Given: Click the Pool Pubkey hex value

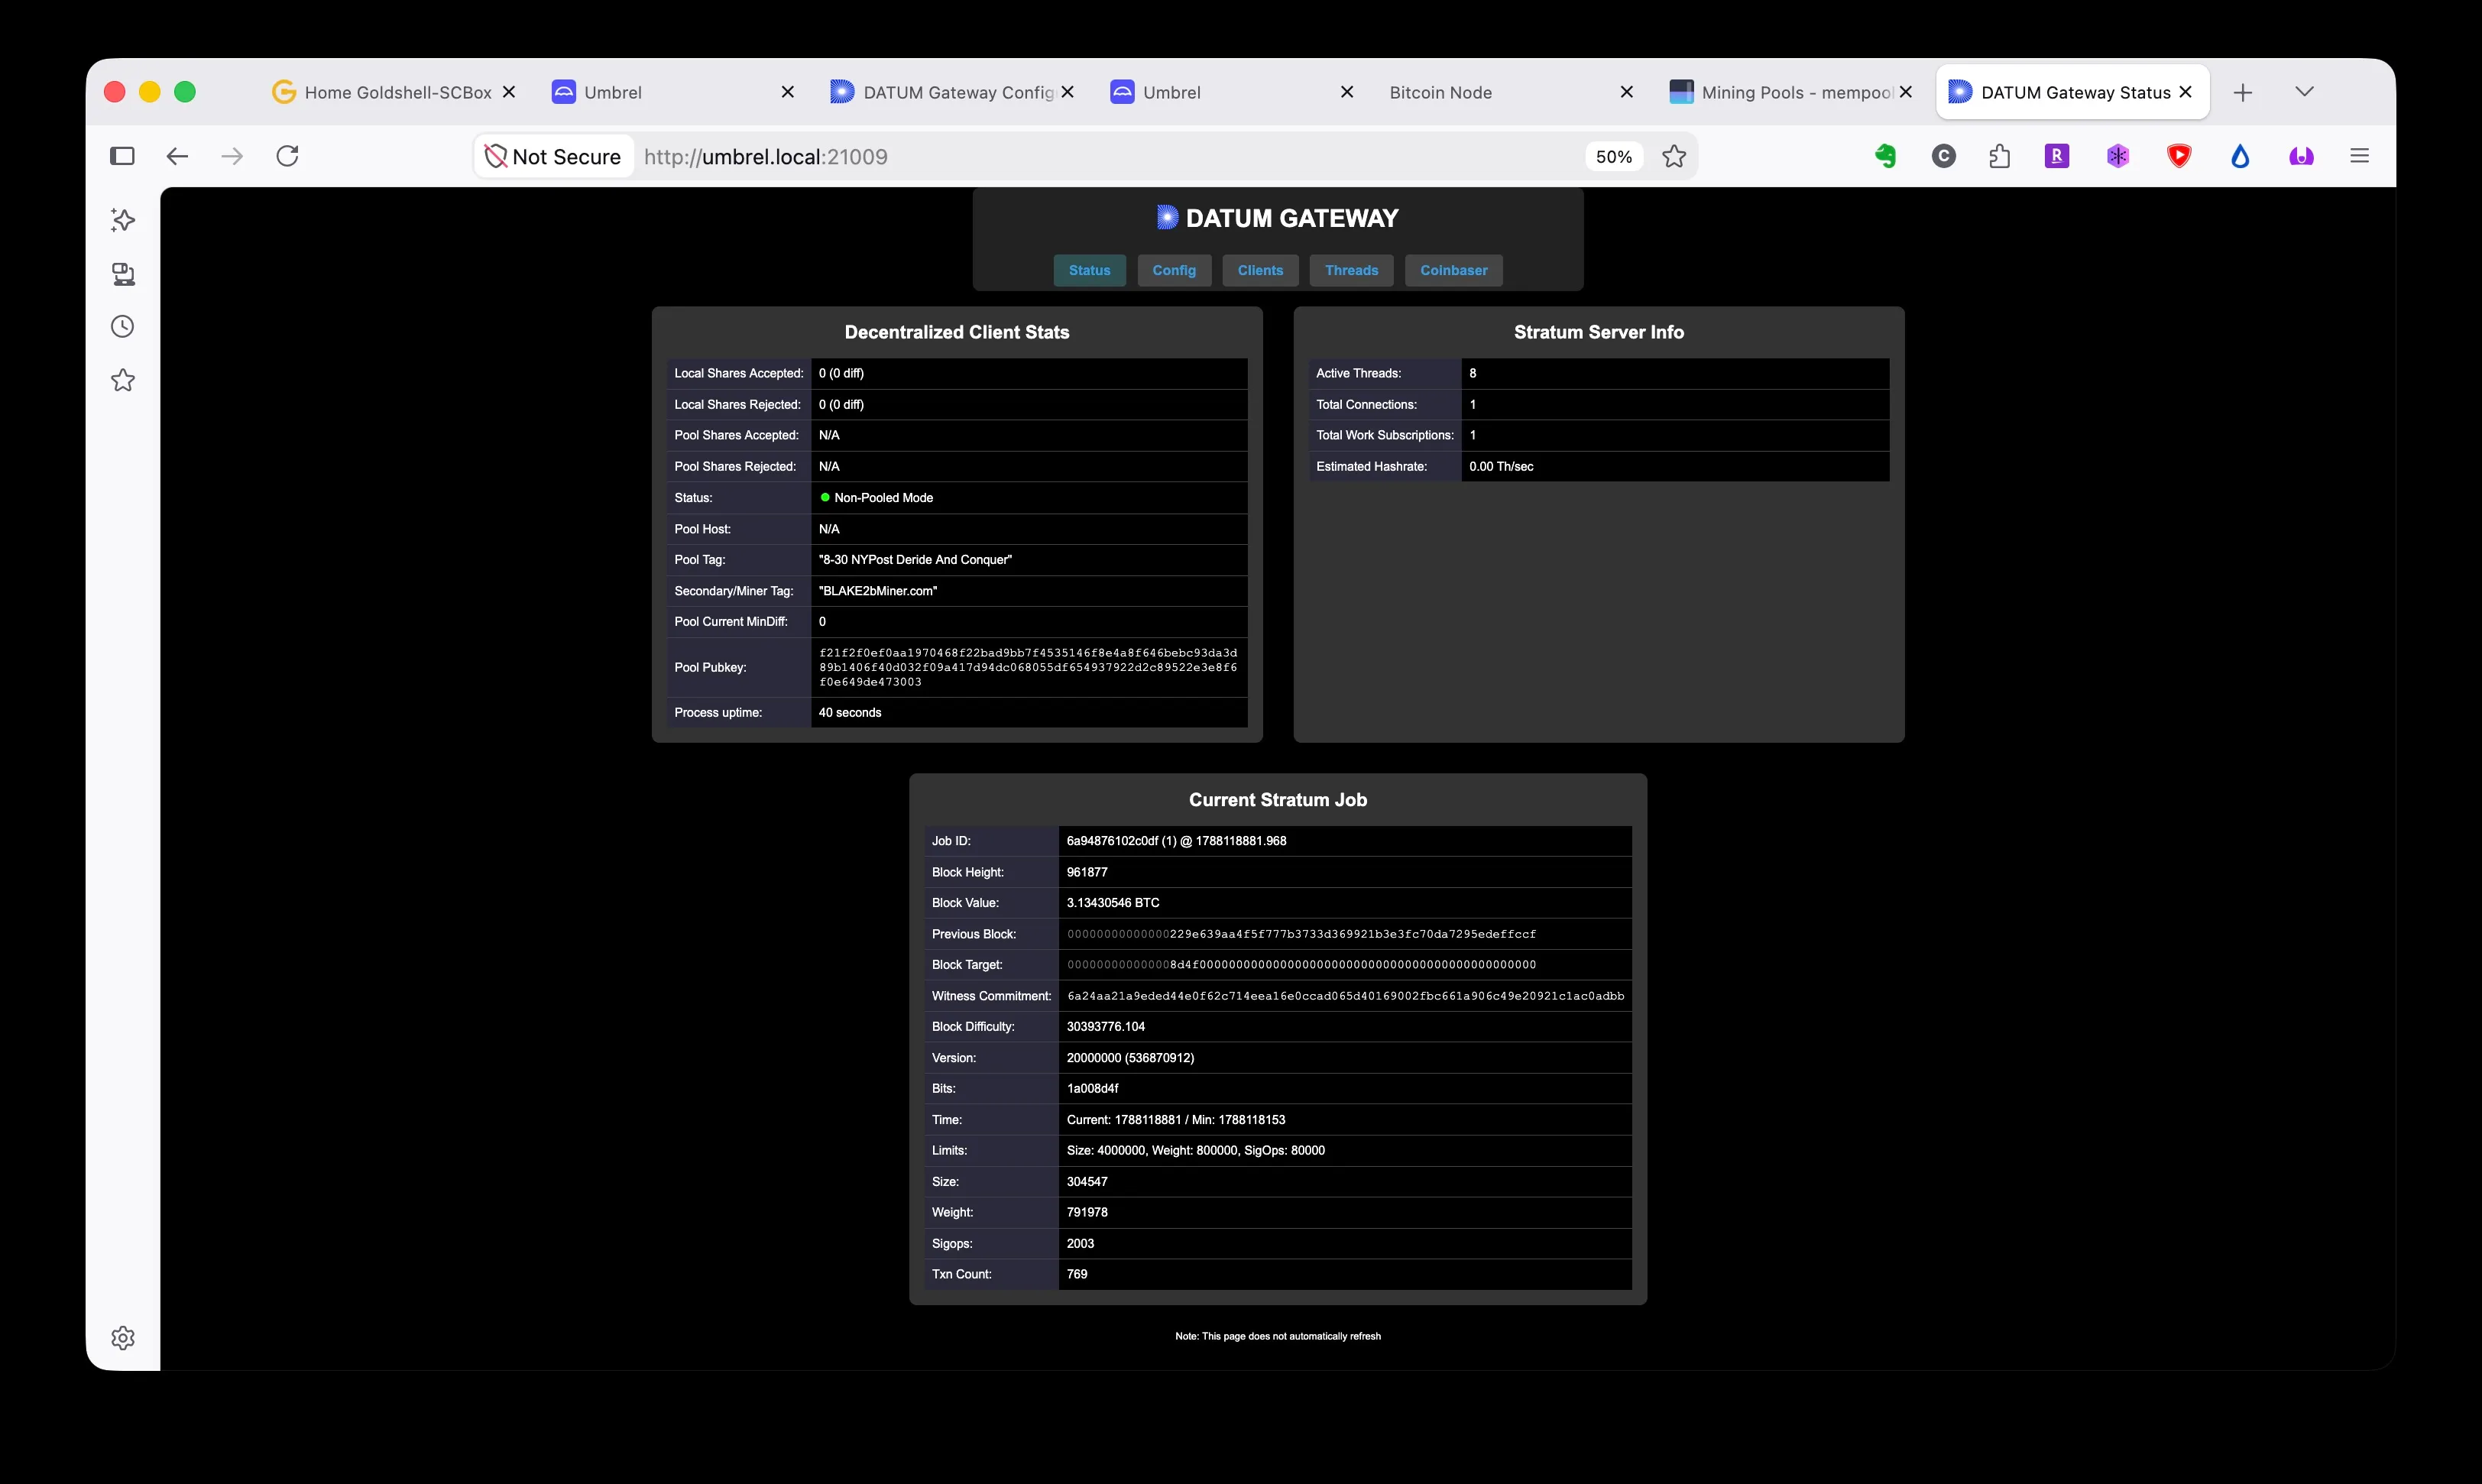Looking at the screenshot, I should 1028,667.
